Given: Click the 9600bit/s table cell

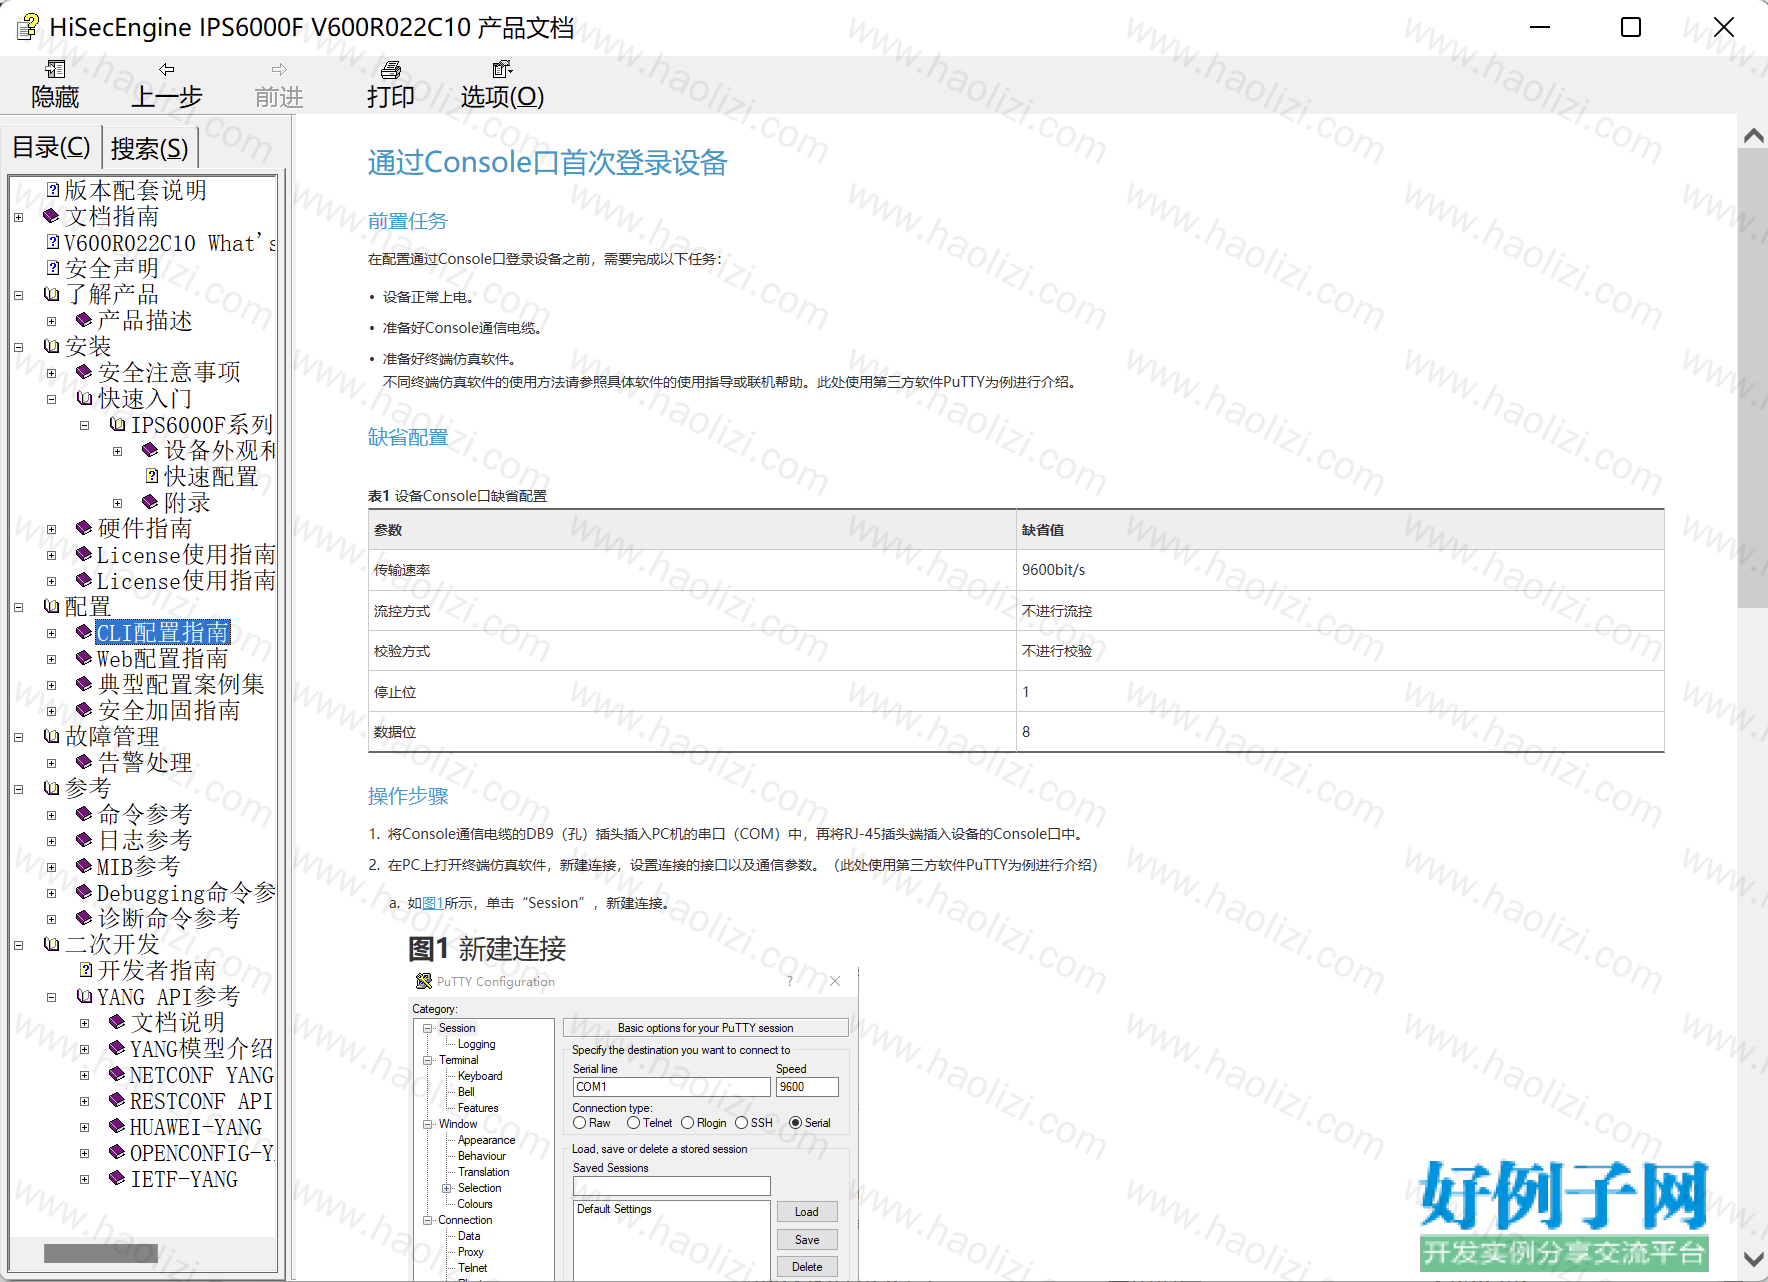Looking at the screenshot, I should 1340,570.
